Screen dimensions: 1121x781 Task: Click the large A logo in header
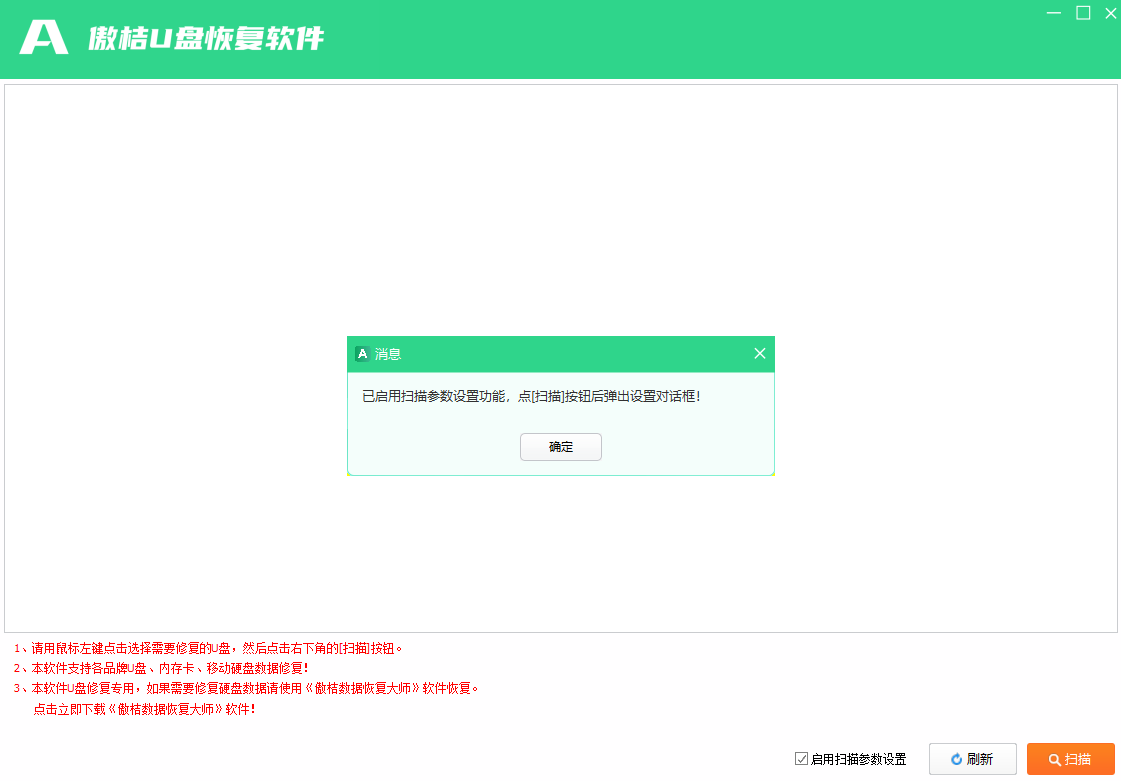click(x=44, y=38)
